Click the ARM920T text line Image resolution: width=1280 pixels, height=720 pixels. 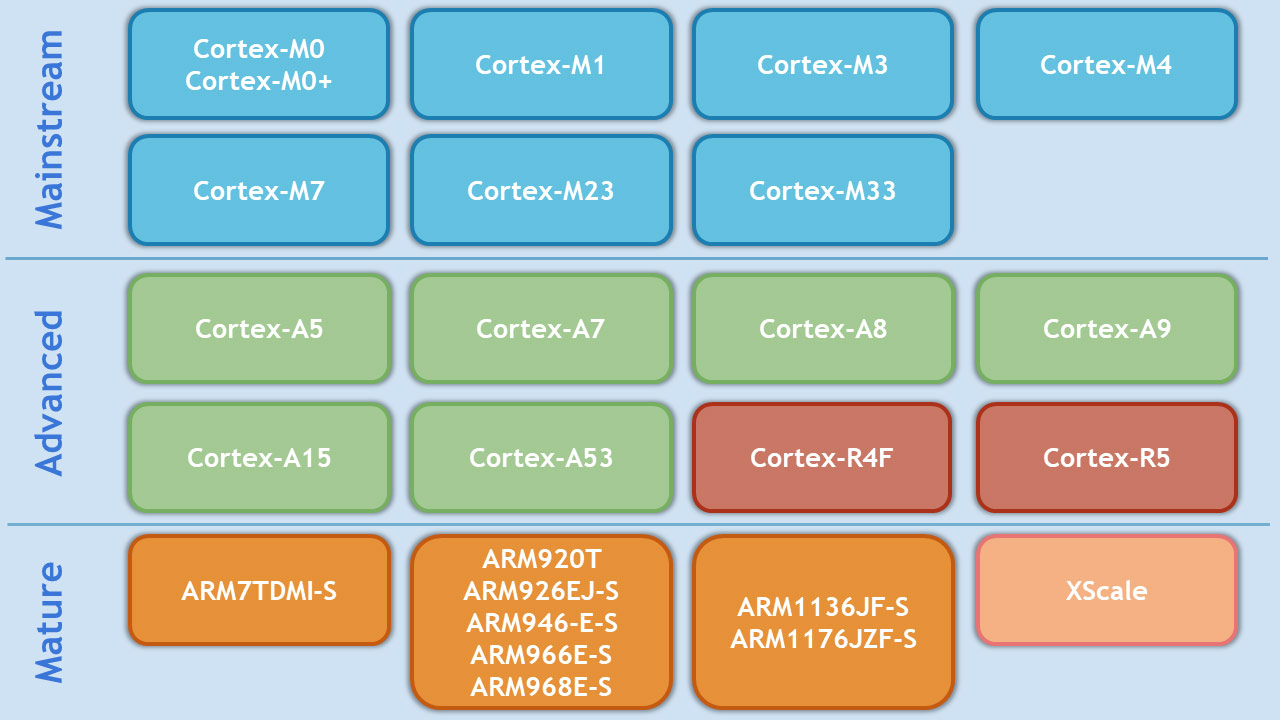[x=542, y=559]
